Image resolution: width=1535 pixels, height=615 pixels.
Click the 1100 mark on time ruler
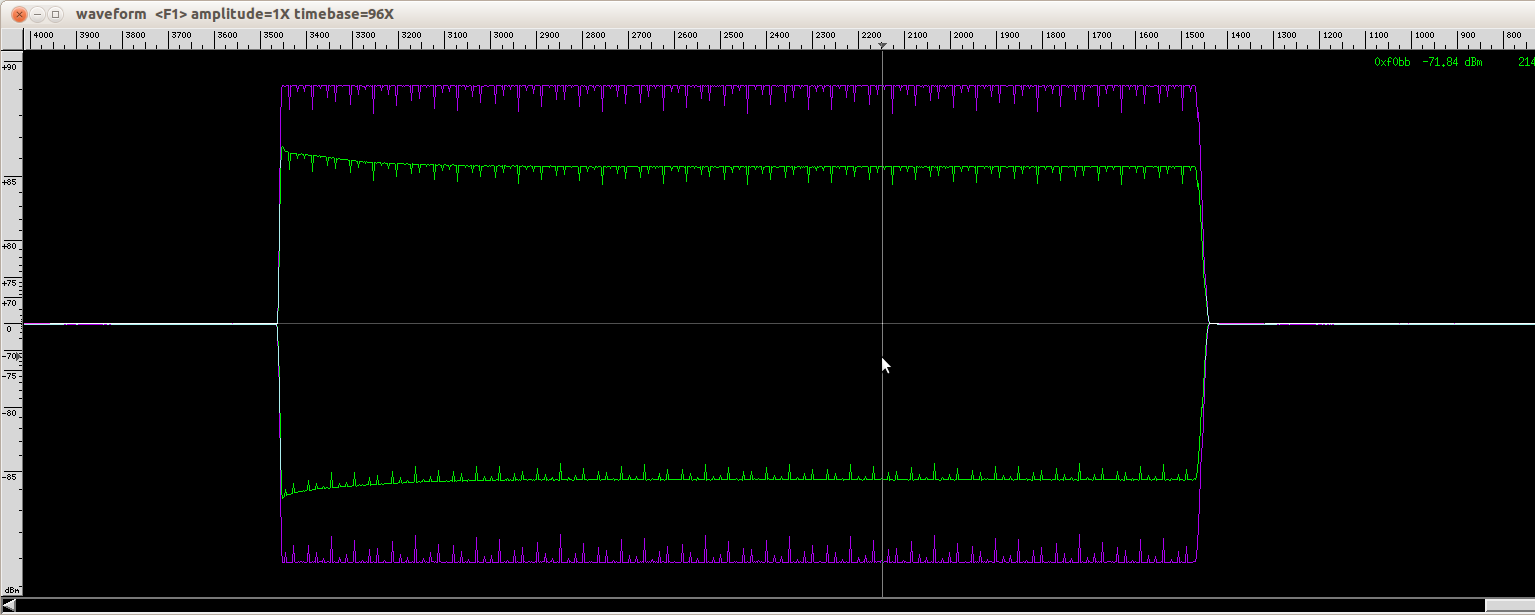coord(1377,36)
